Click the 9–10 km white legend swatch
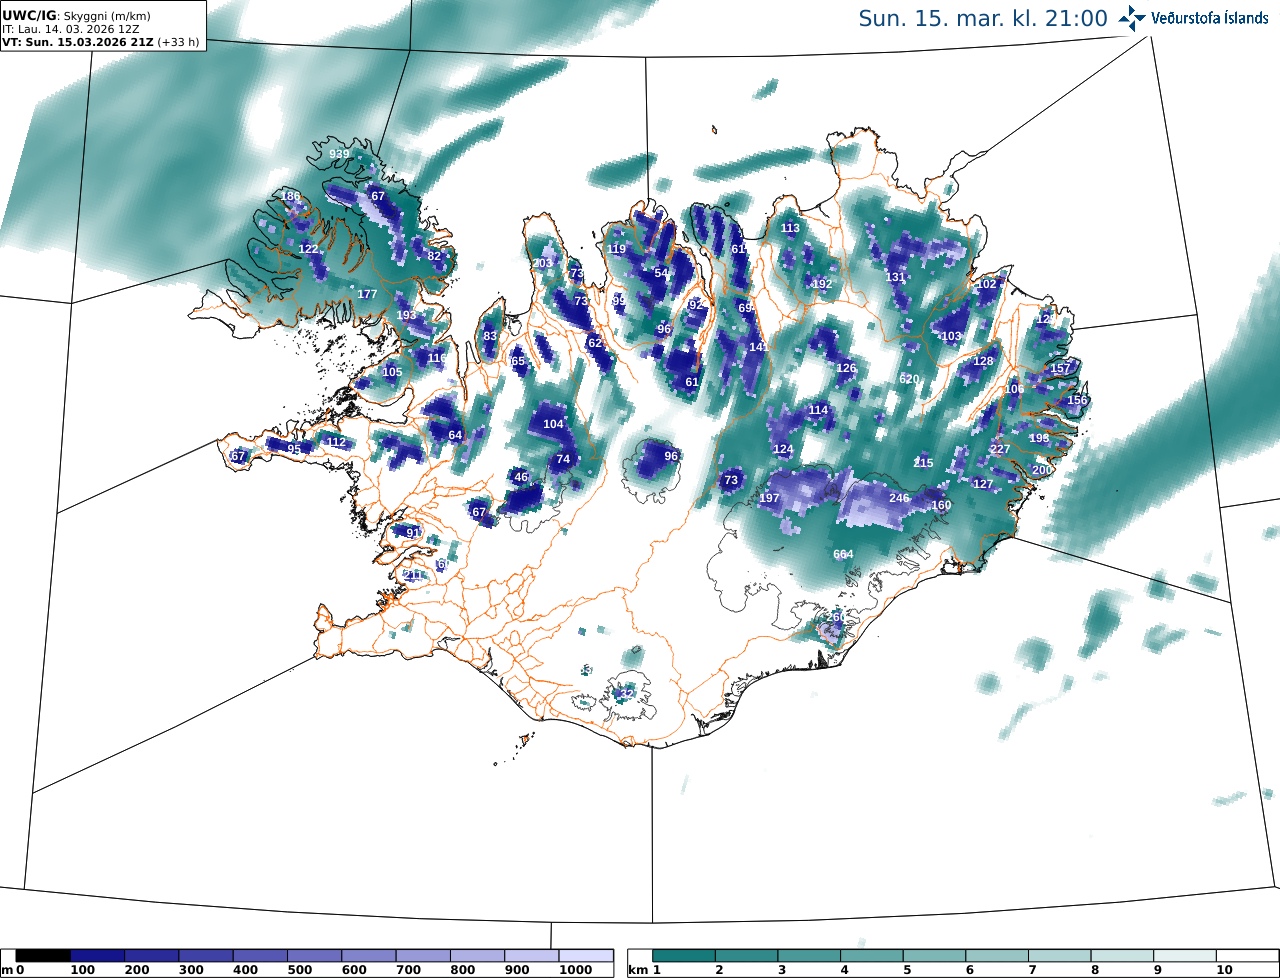Image resolution: width=1280 pixels, height=978 pixels. [x=1184, y=956]
